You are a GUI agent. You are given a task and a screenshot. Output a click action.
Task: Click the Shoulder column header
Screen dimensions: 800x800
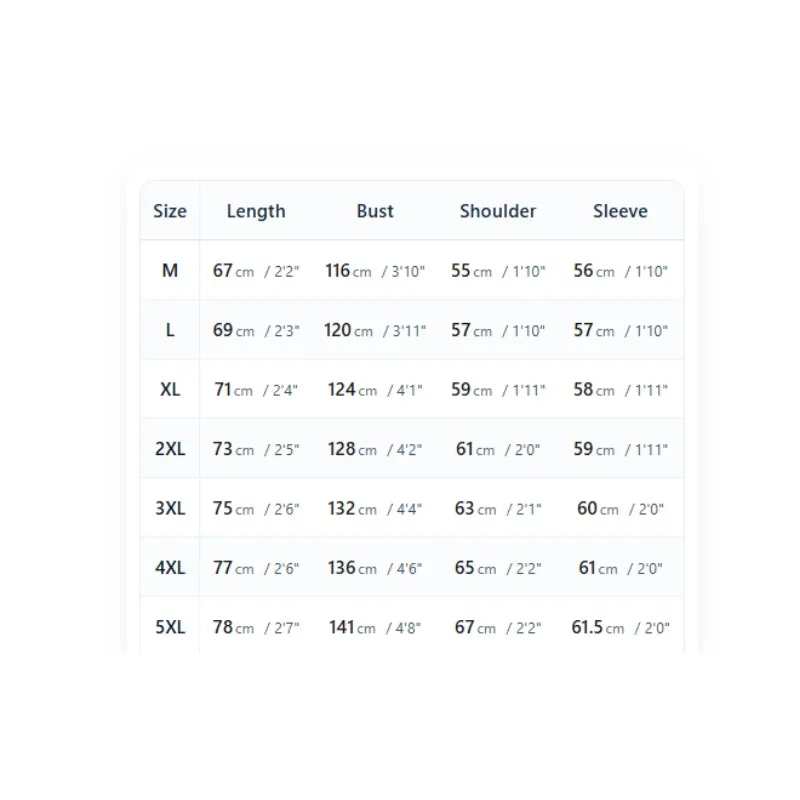(x=498, y=211)
